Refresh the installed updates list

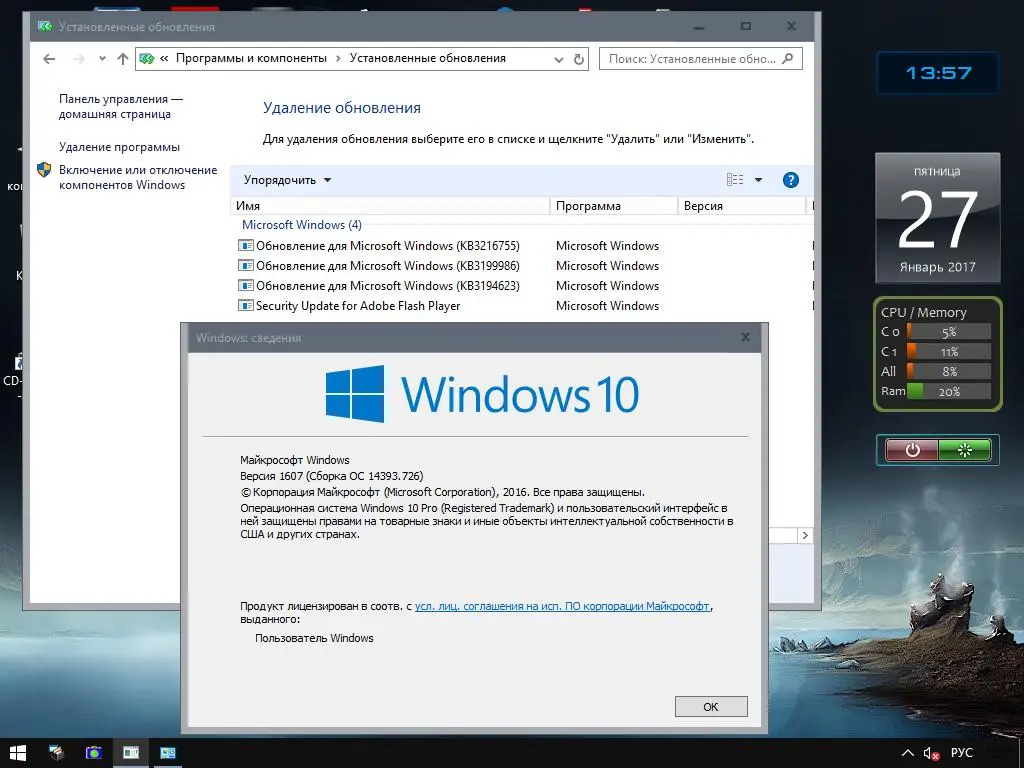point(579,59)
